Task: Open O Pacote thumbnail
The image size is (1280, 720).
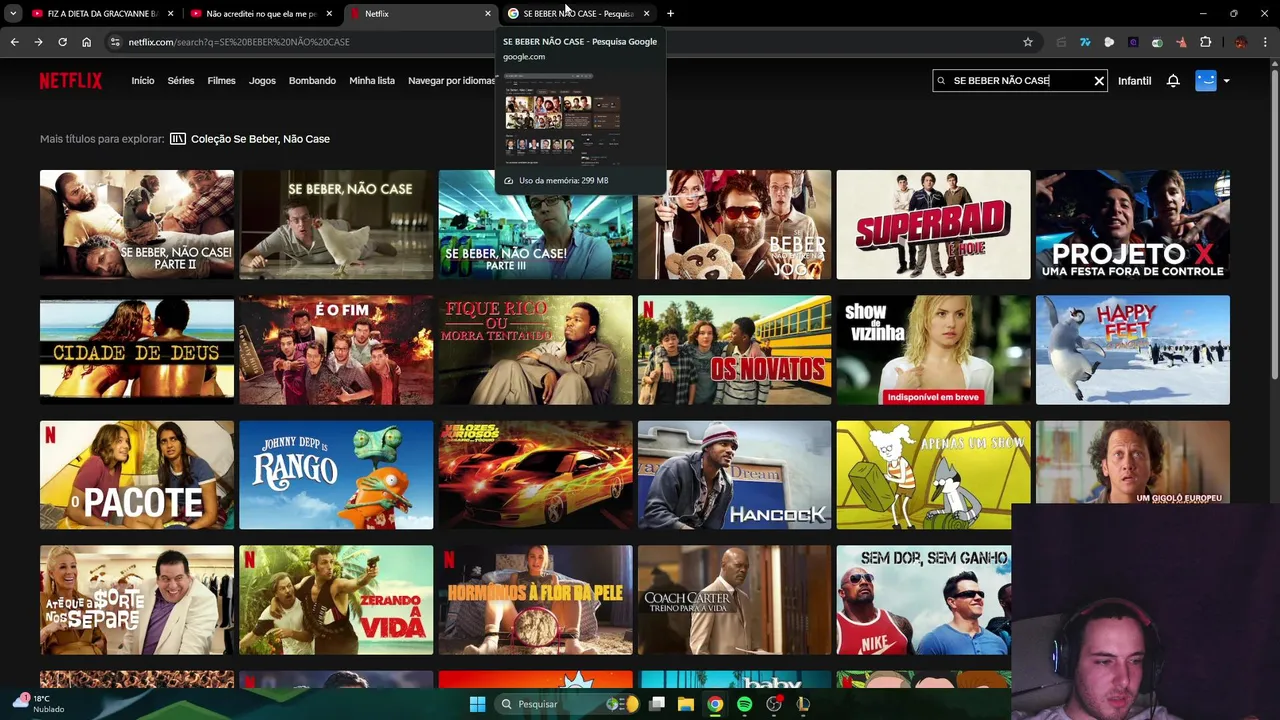Action: click(137, 475)
